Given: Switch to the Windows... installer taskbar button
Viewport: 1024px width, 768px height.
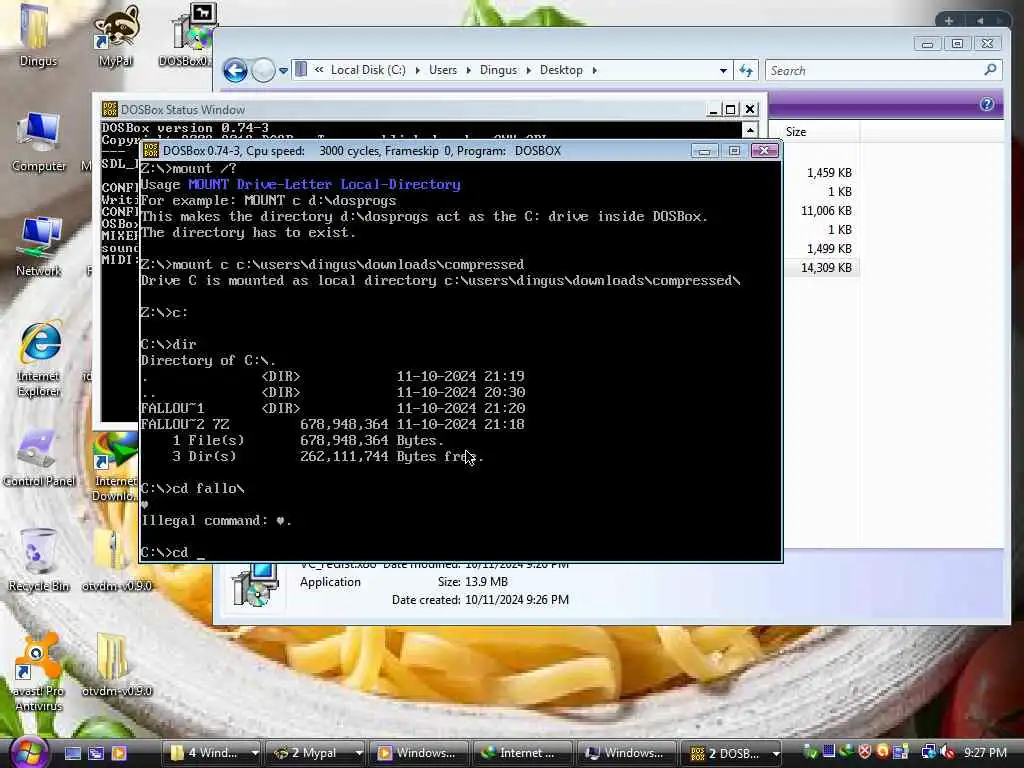Looking at the screenshot, I should [626, 753].
